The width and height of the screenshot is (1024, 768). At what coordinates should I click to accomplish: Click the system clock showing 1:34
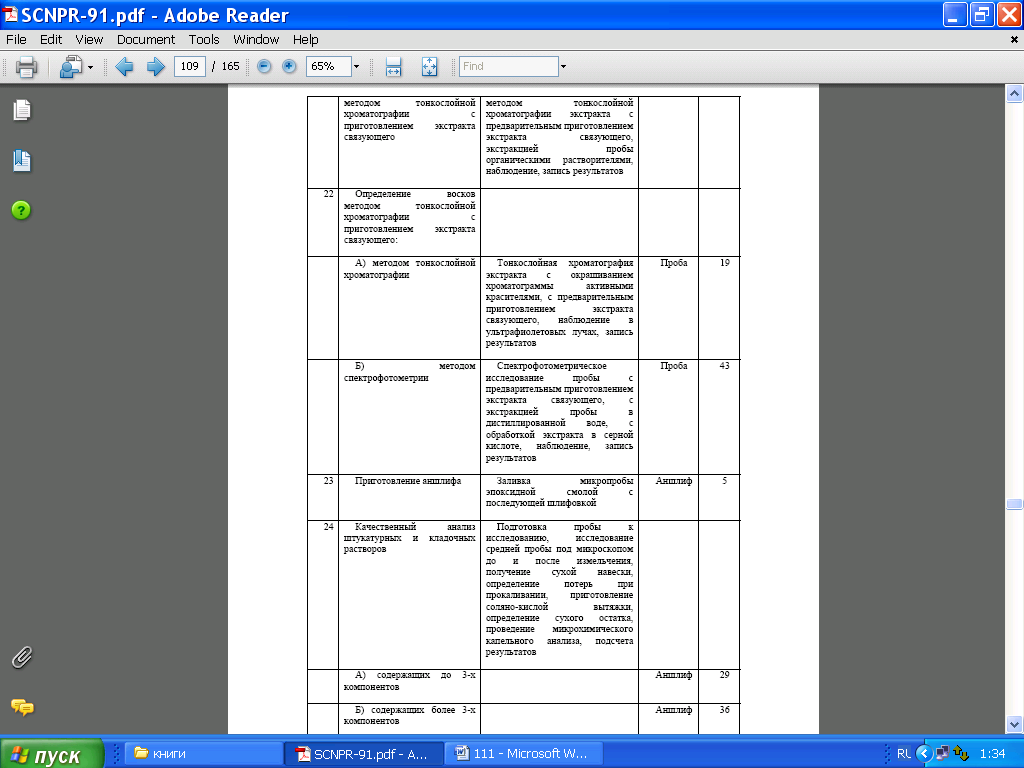point(992,754)
